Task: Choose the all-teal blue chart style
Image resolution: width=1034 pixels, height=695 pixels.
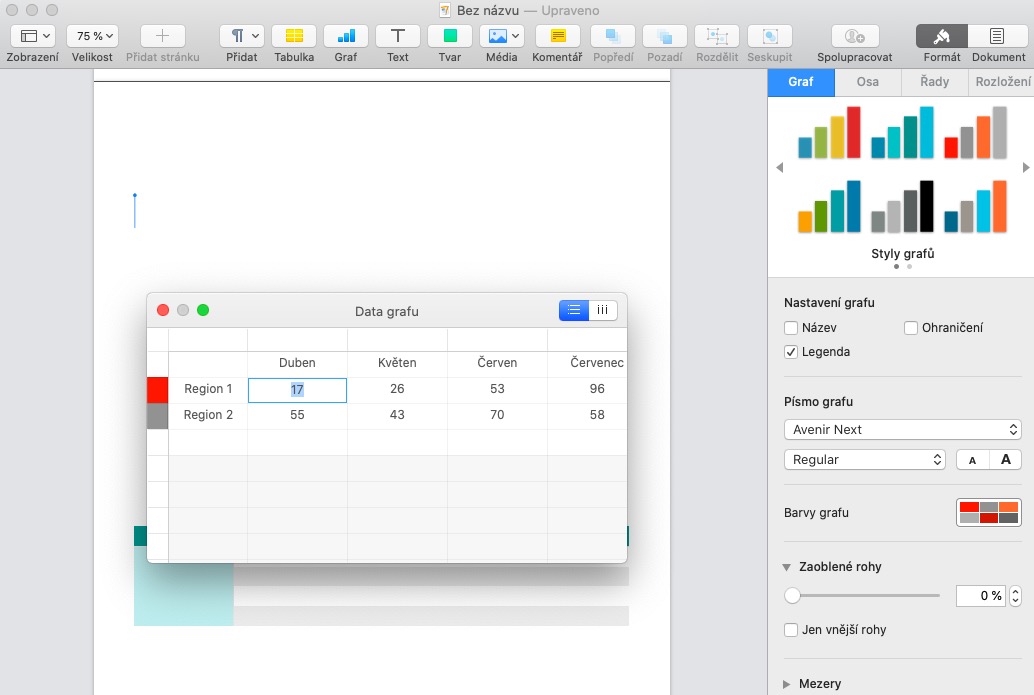Action: (902, 133)
